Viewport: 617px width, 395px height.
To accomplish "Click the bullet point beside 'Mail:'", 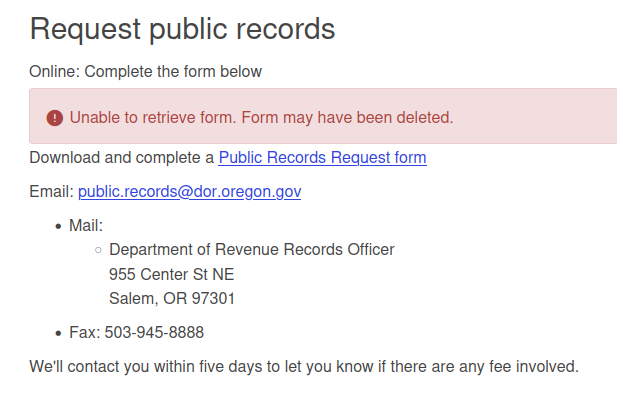I will pos(59,227).
